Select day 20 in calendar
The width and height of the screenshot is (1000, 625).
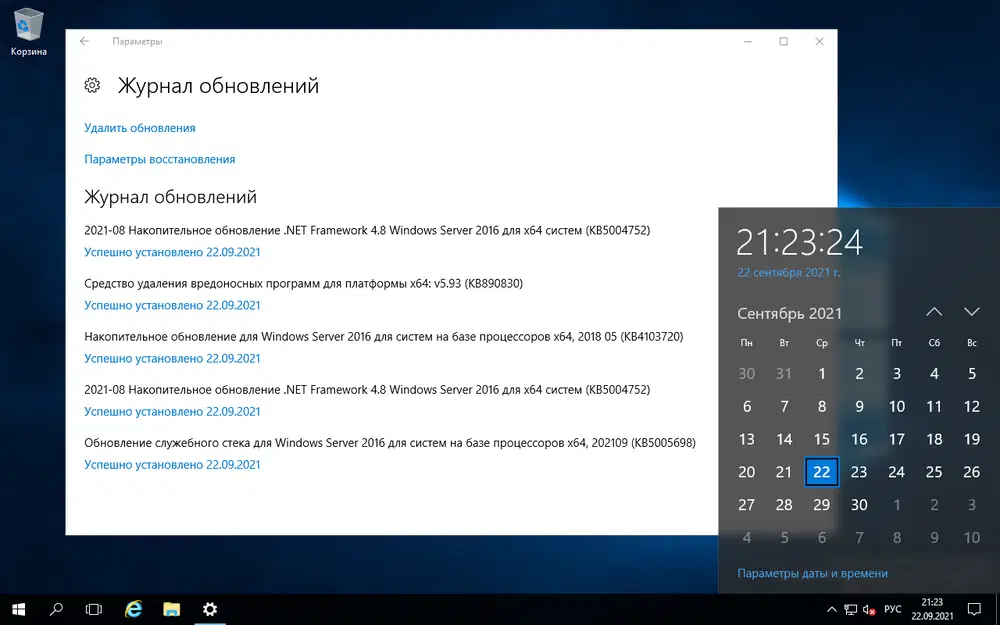[x=747, y=472]
